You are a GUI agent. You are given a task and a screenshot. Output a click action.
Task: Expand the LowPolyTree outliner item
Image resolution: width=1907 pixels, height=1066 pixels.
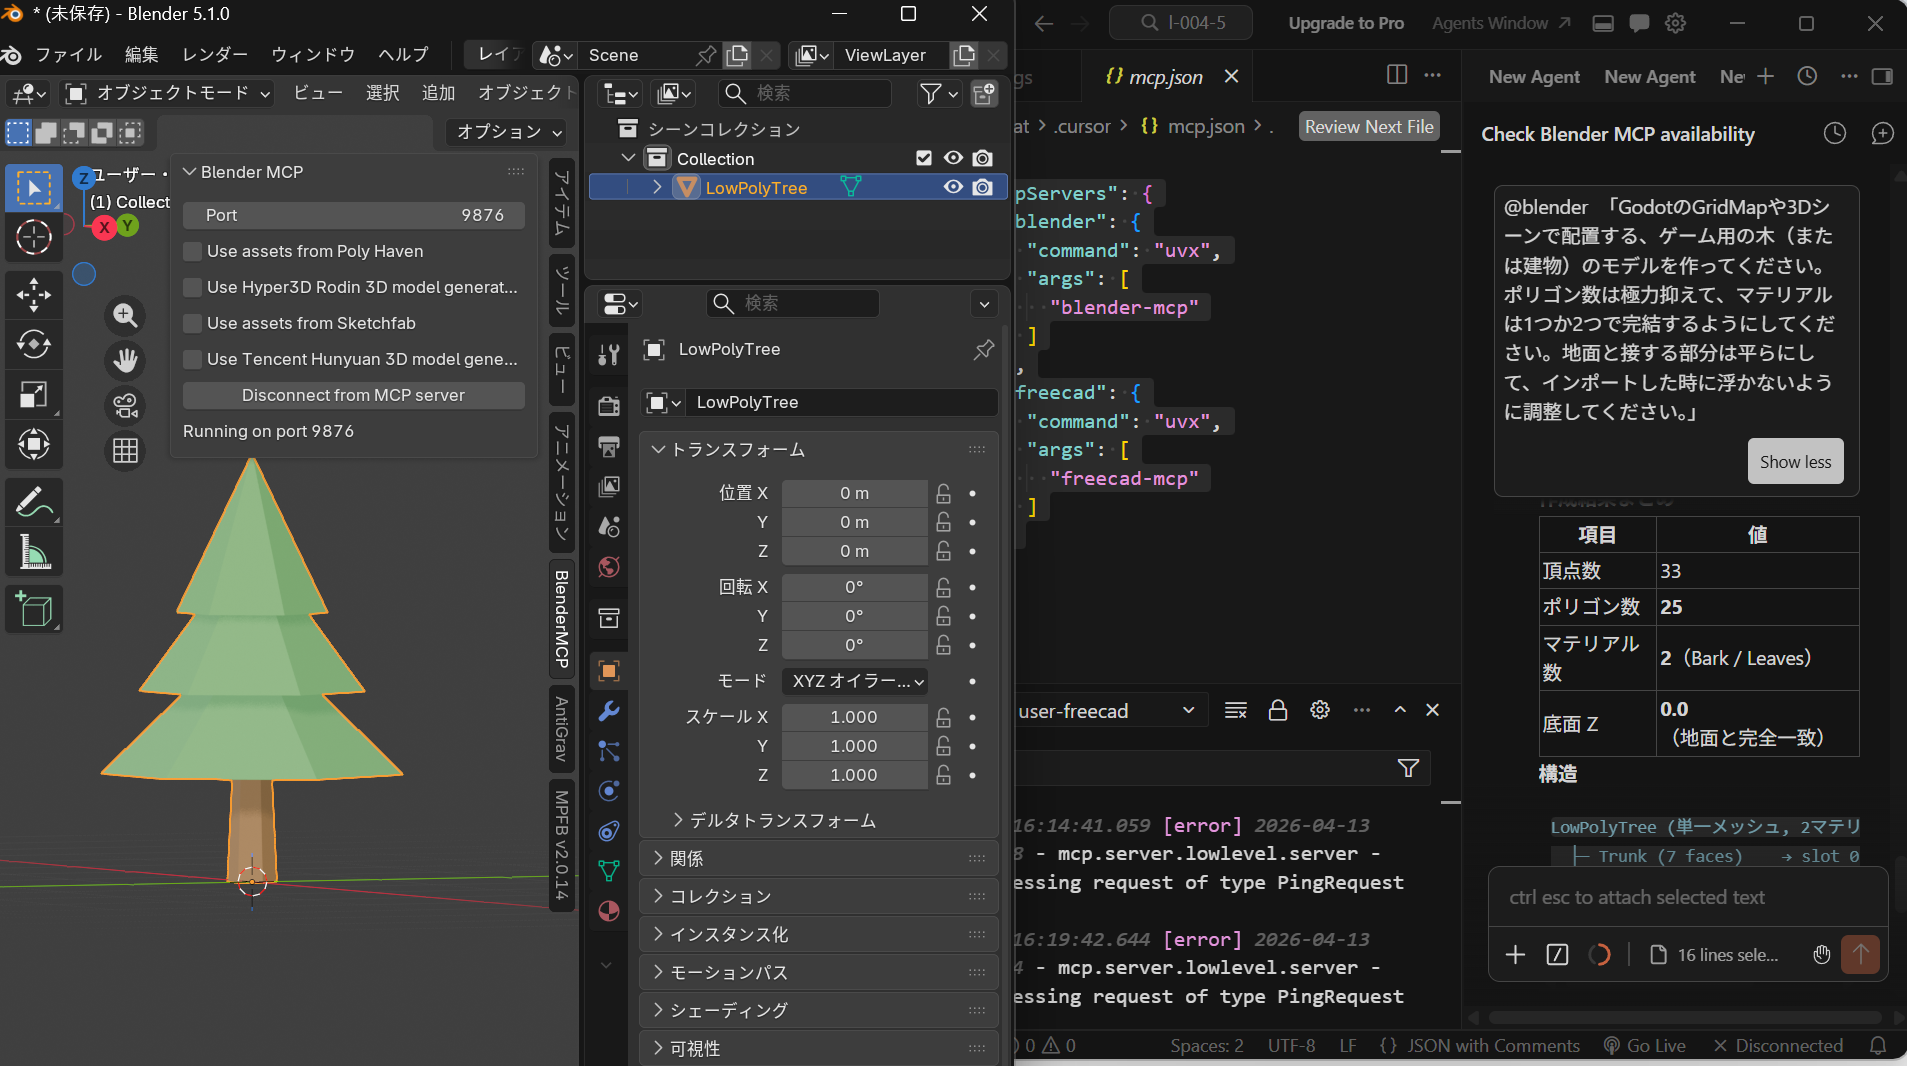coord(657,187)
